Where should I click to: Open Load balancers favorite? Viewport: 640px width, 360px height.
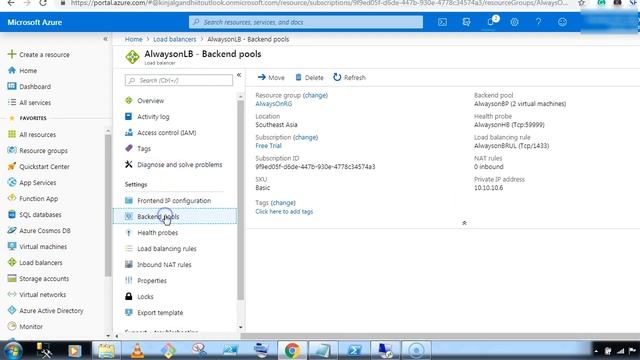click(35, 262)
